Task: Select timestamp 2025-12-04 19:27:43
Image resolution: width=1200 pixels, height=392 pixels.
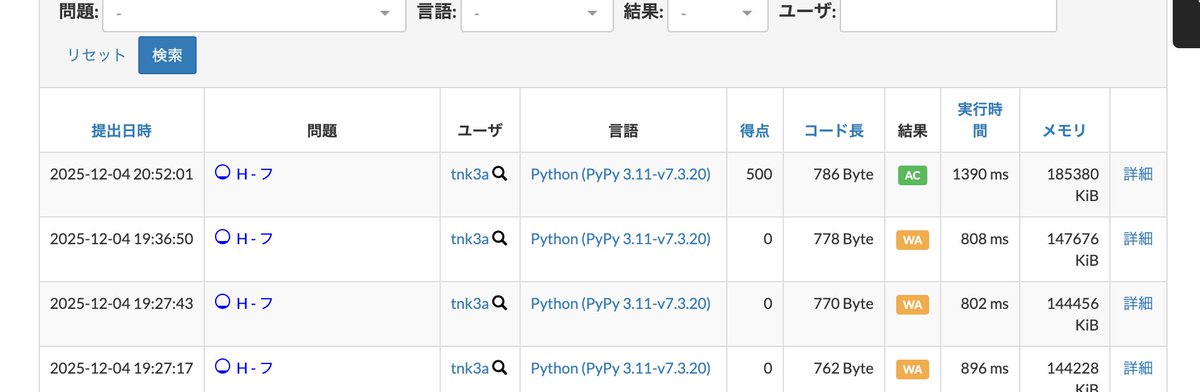Action: (x=121, y=303)
